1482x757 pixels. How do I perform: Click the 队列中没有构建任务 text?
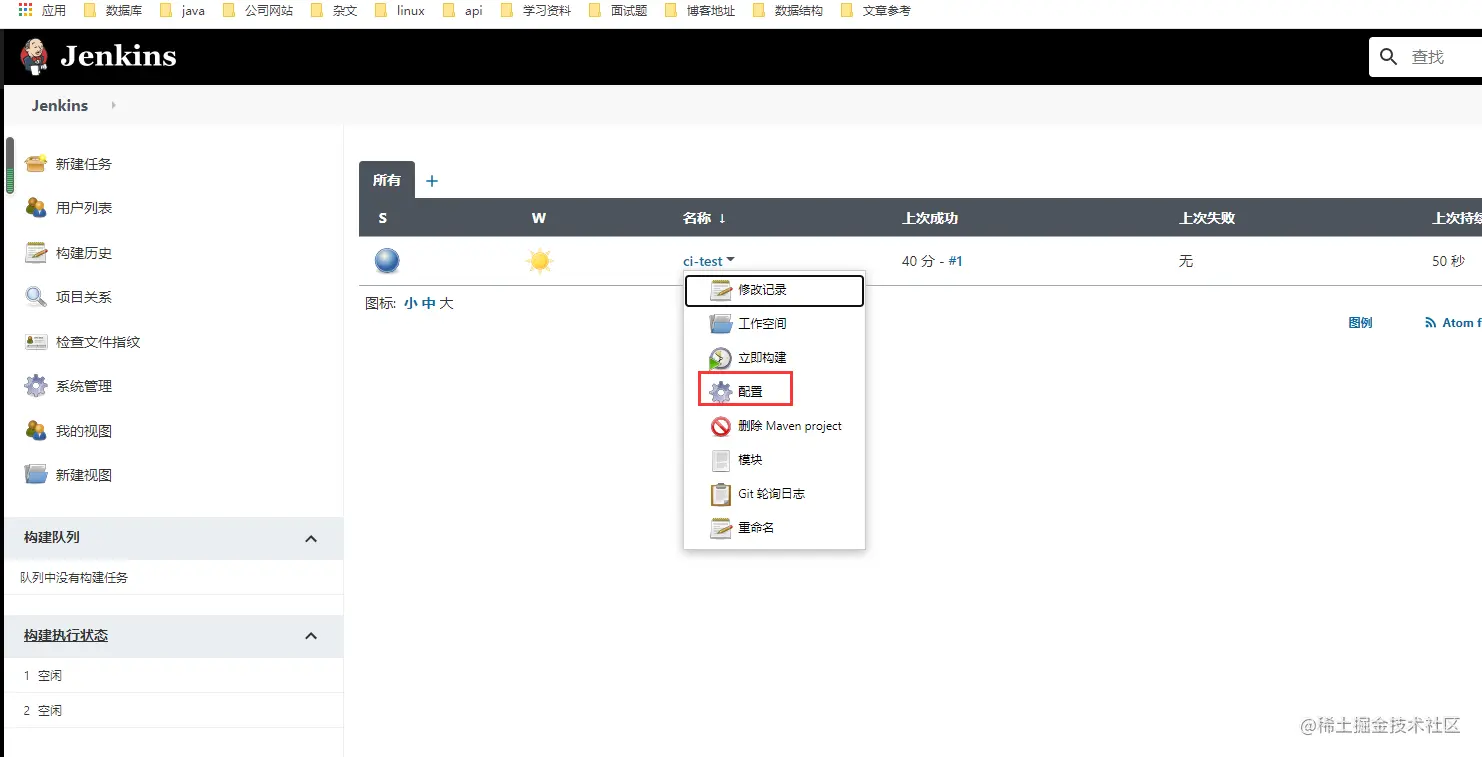click(74, 577)
